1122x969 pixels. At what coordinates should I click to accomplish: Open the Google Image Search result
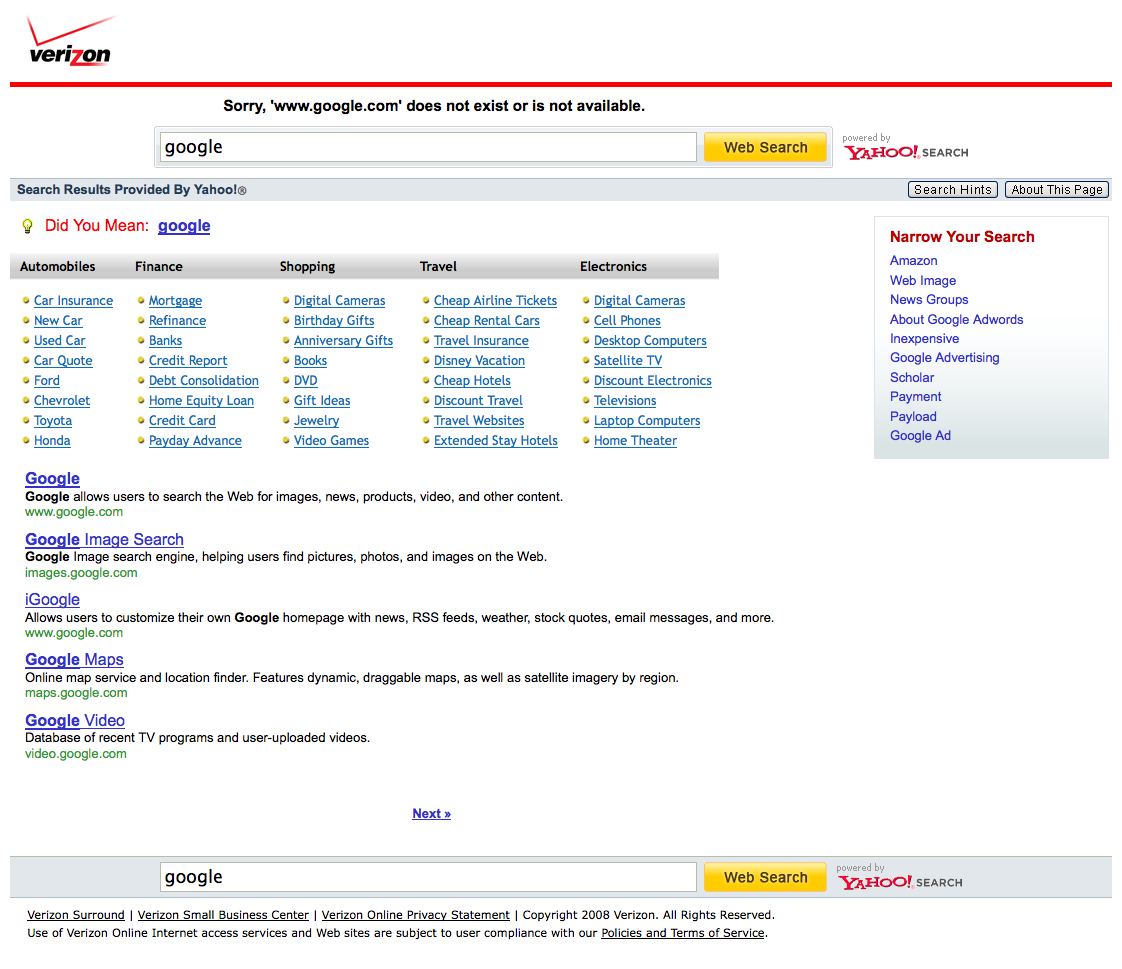tap(104, 540)
